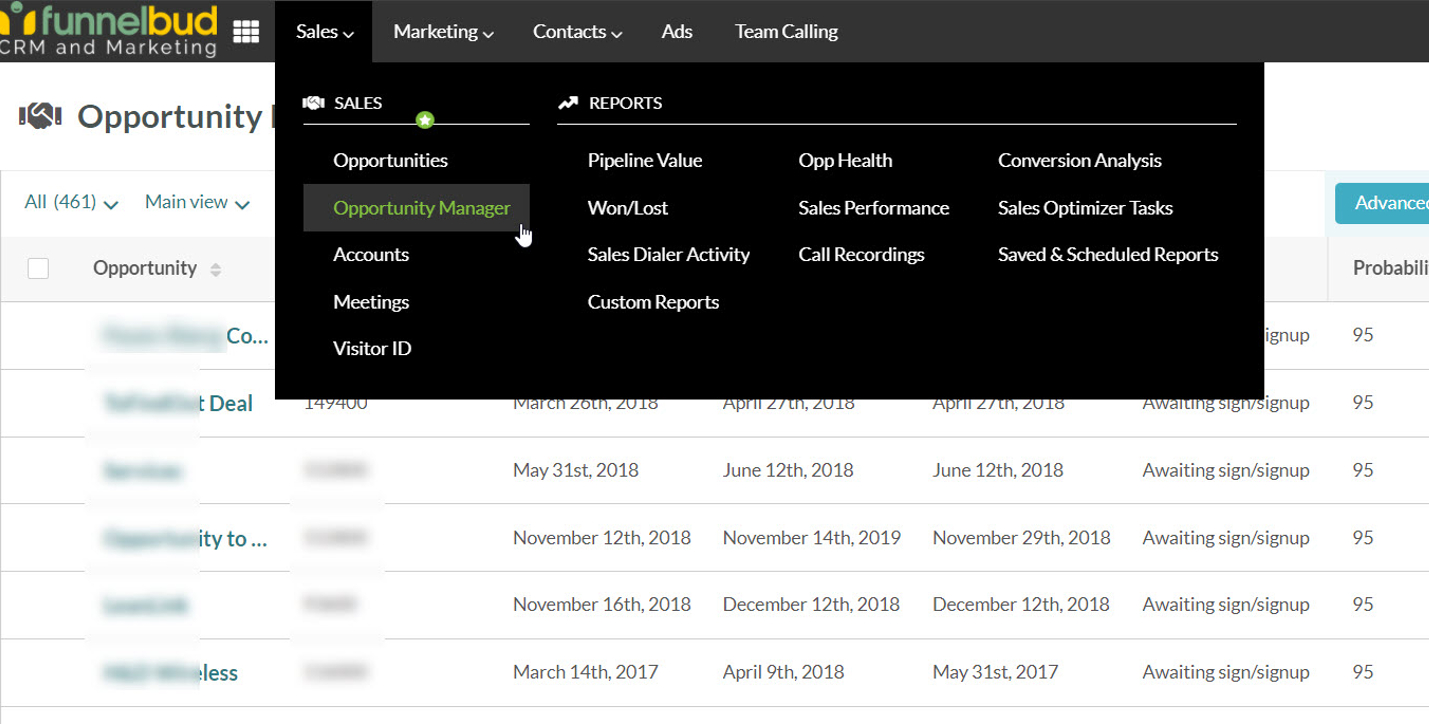Click the April 9th, 2018 cell
This screenshot has width=1429, height=724.
point(783,672)
